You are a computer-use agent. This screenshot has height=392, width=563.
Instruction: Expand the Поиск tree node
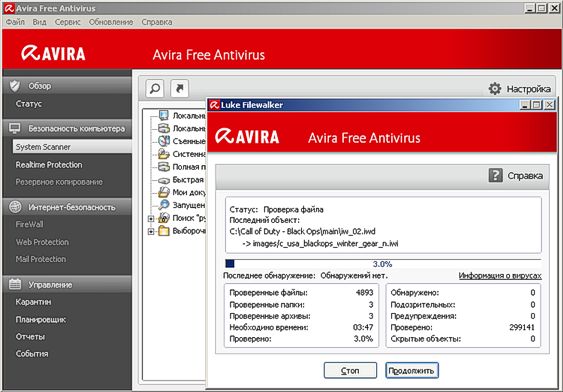pyautogui.click(x=151, y=218)
